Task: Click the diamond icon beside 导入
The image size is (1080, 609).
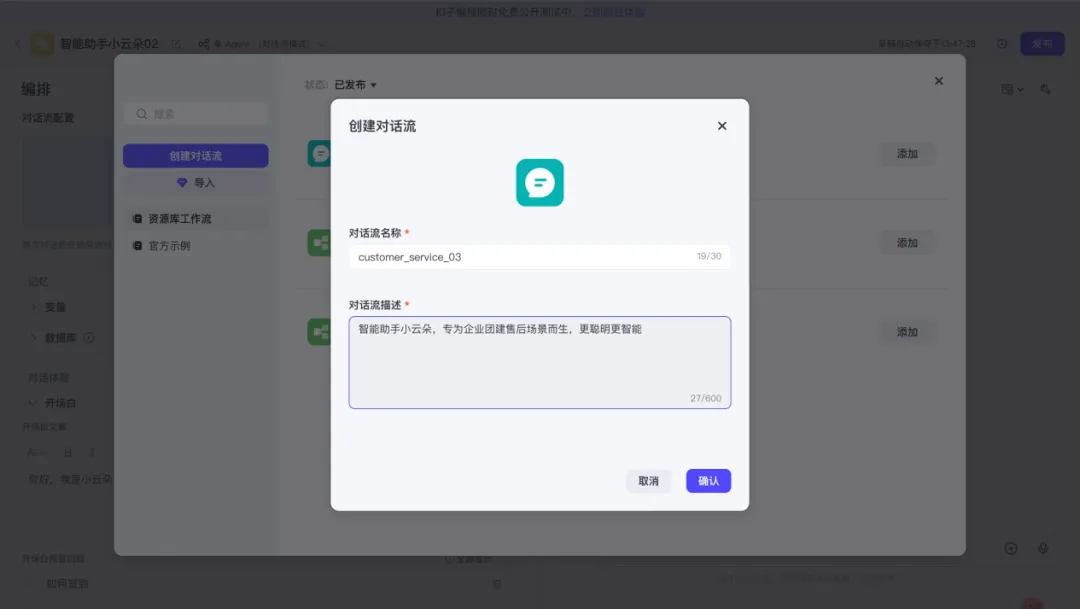Action: click(x=182, y=183)
